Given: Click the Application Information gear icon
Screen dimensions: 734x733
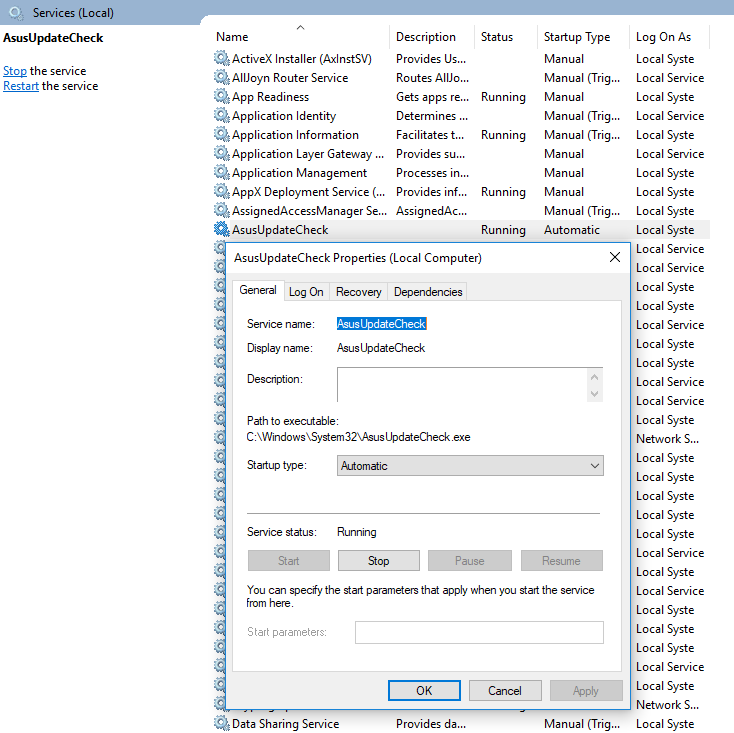Looking at the screenshot, I should 221,134.
